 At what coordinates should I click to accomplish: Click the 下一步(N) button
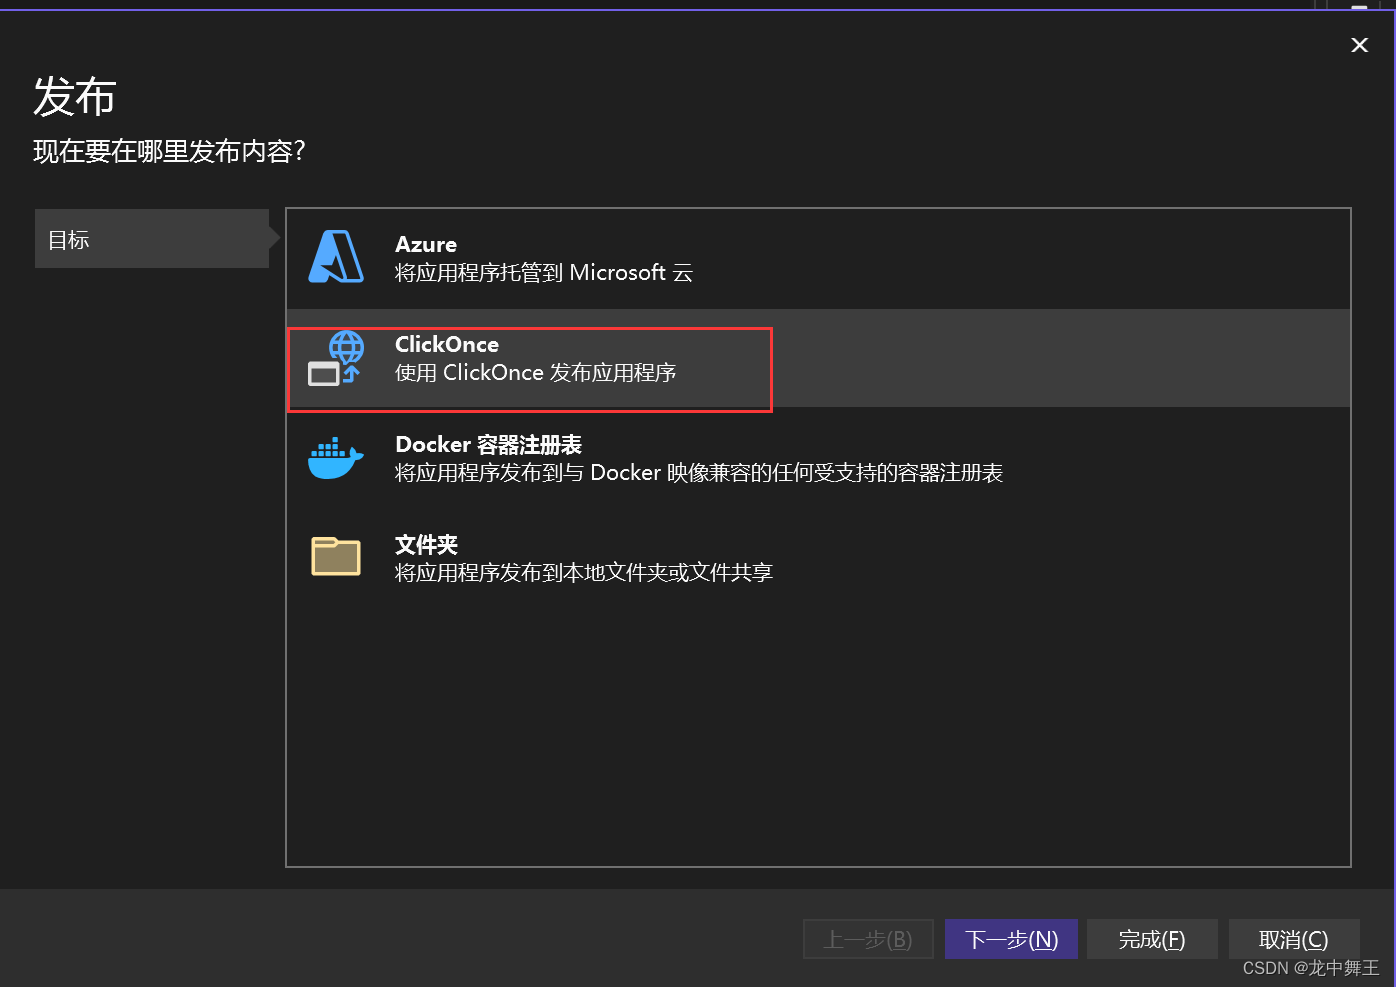tap(1011, 939)
